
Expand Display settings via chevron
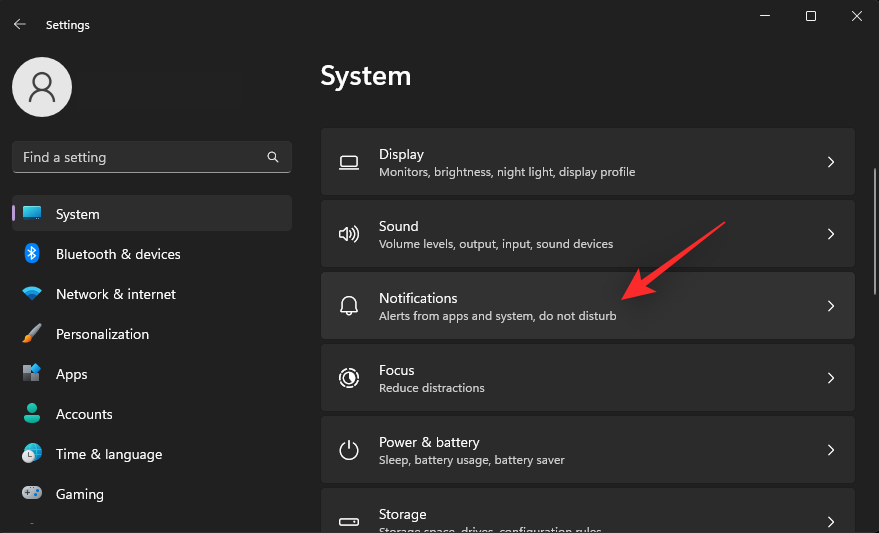point(830,162)
